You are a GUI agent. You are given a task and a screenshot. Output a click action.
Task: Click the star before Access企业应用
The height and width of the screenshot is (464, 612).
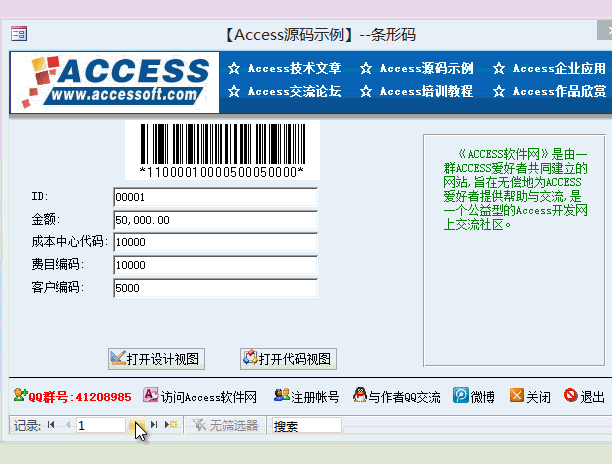[x=498, y=68]
